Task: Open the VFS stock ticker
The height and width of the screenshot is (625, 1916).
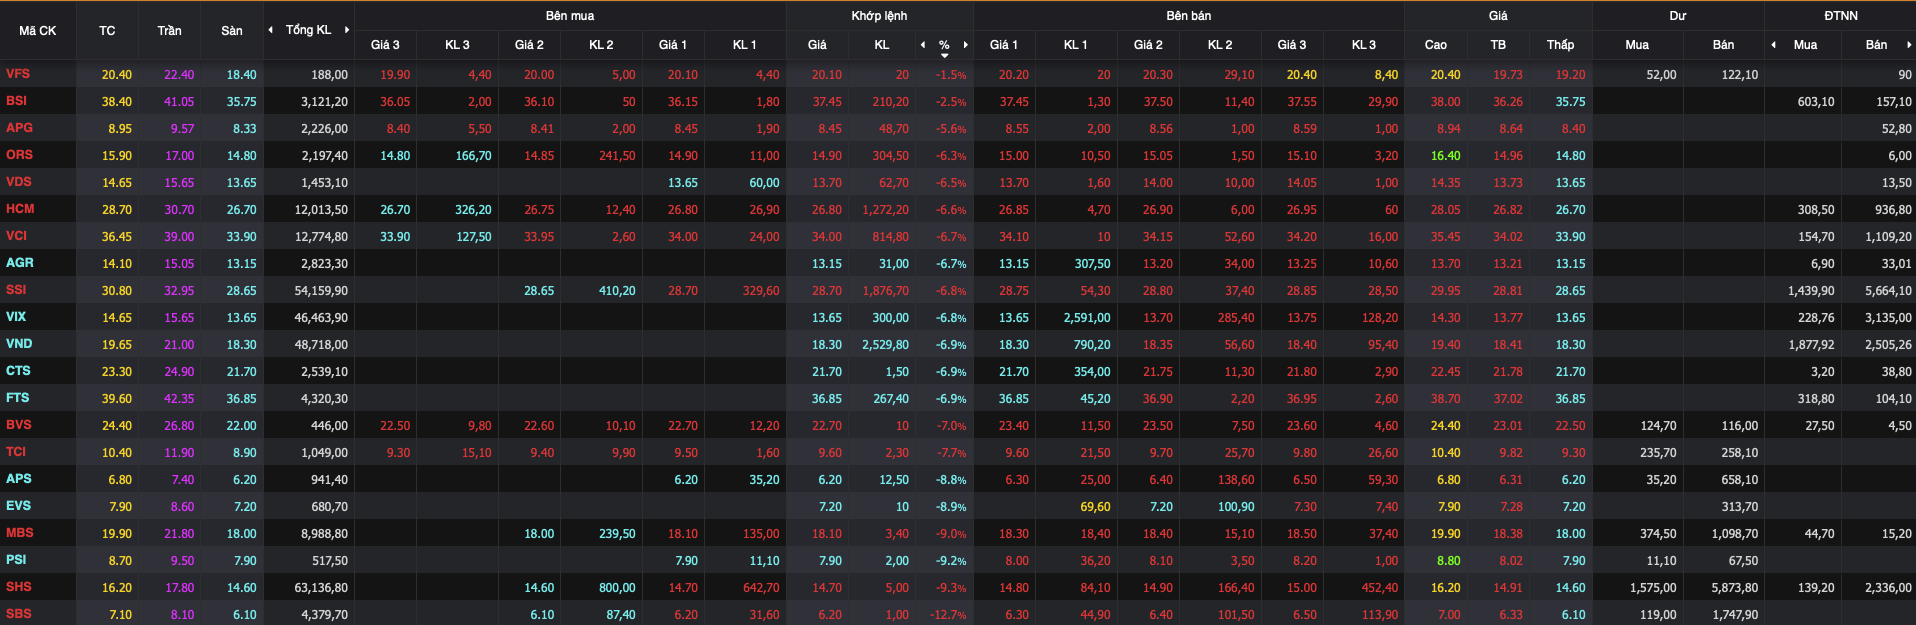Action: tap(18, 74)
